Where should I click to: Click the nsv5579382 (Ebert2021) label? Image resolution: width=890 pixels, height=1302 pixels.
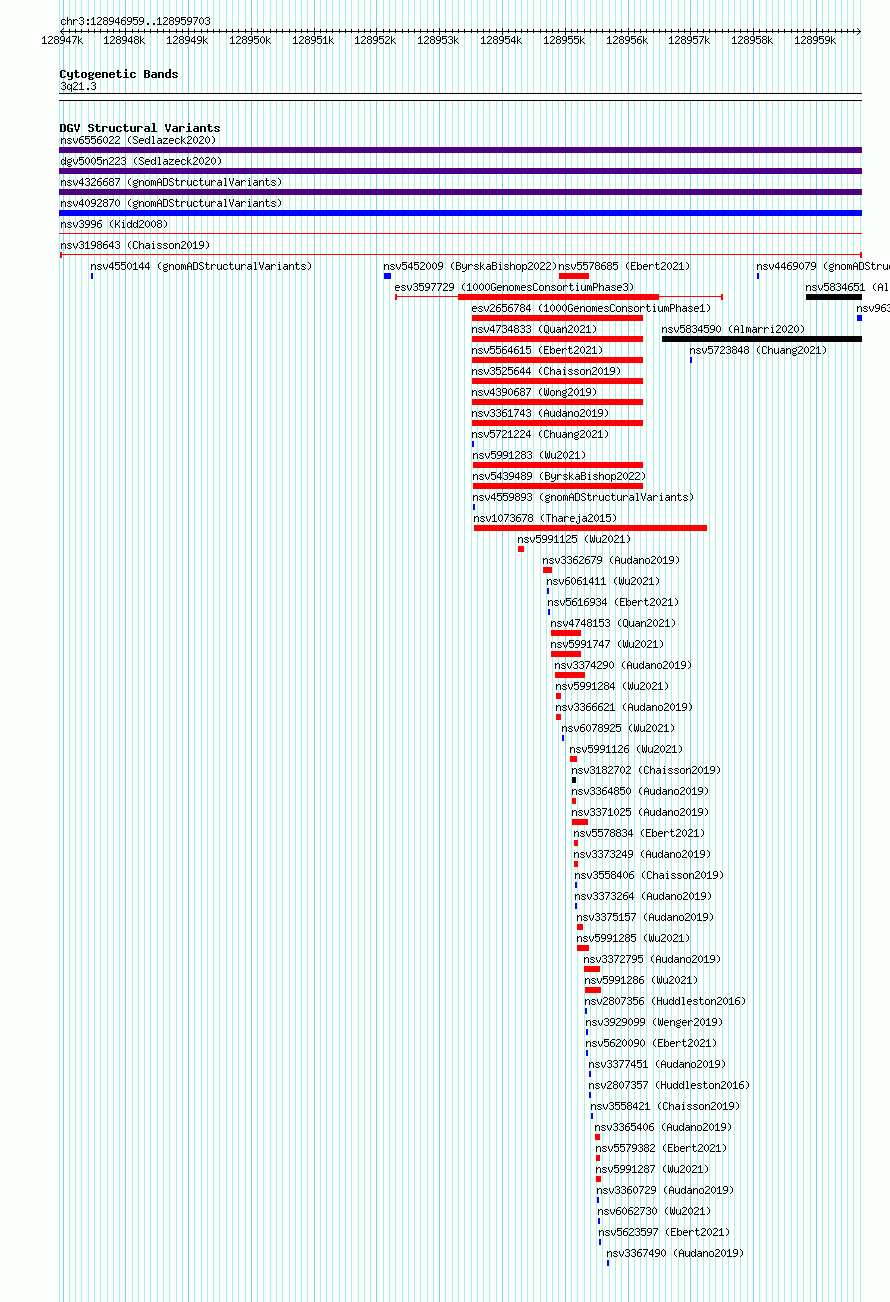click(x=662, y=1148)
